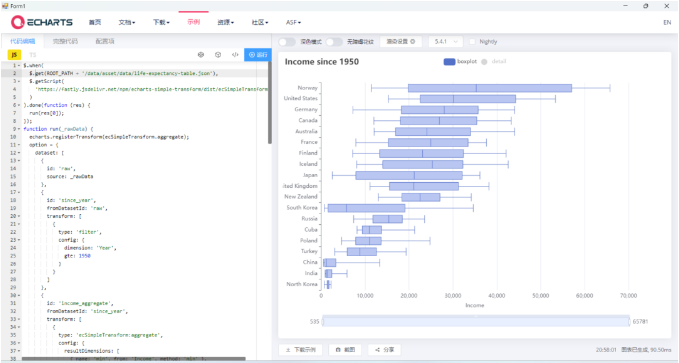Switch to the 完整代码 tab
This screenshot has width=679, height=363.
tap(65, 41)
